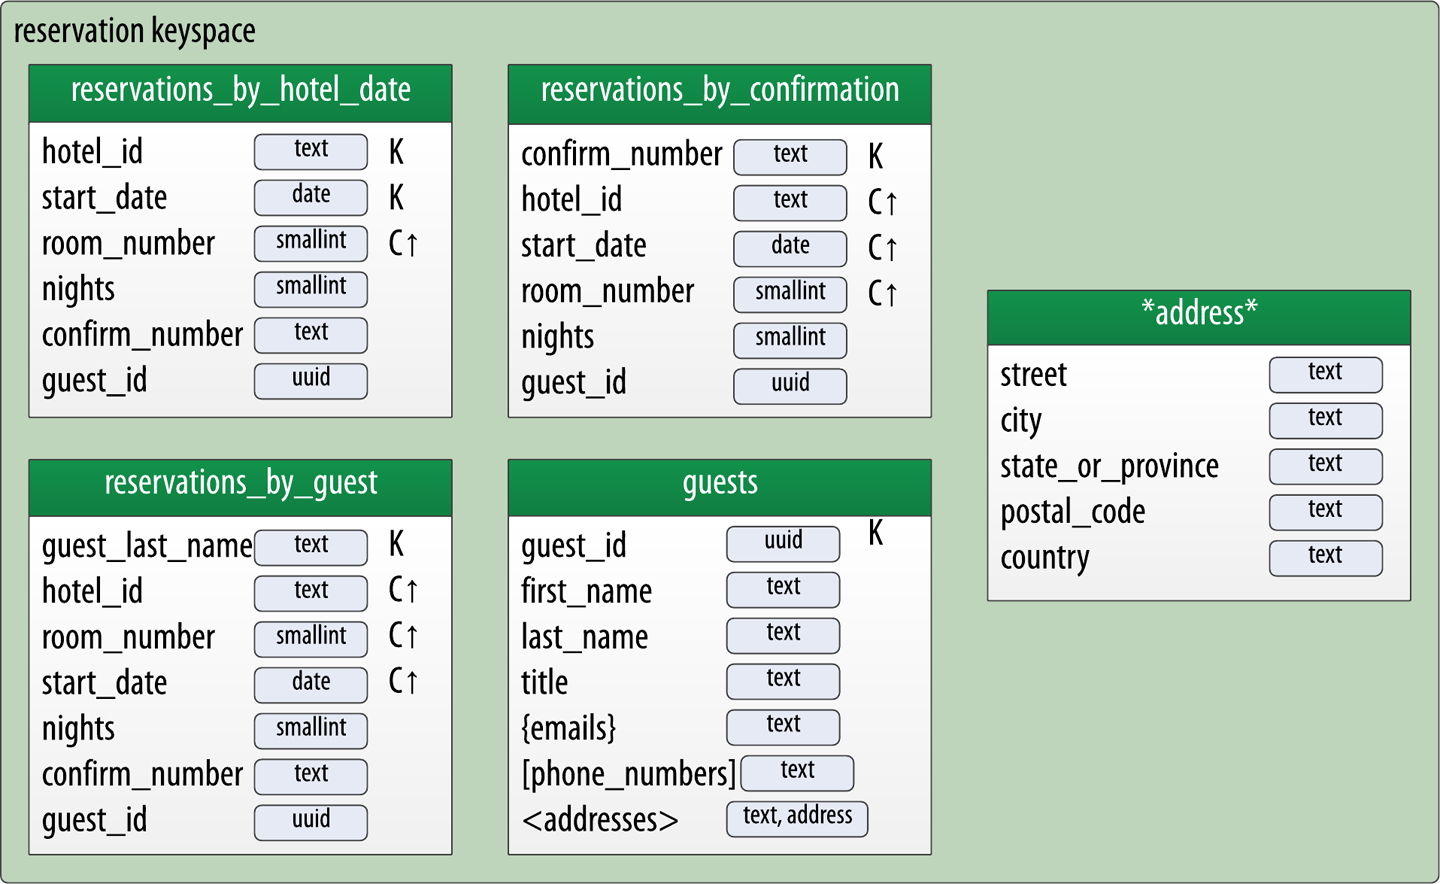Click last_name in the guests table

pyautogui.click(x=584, y=638)
